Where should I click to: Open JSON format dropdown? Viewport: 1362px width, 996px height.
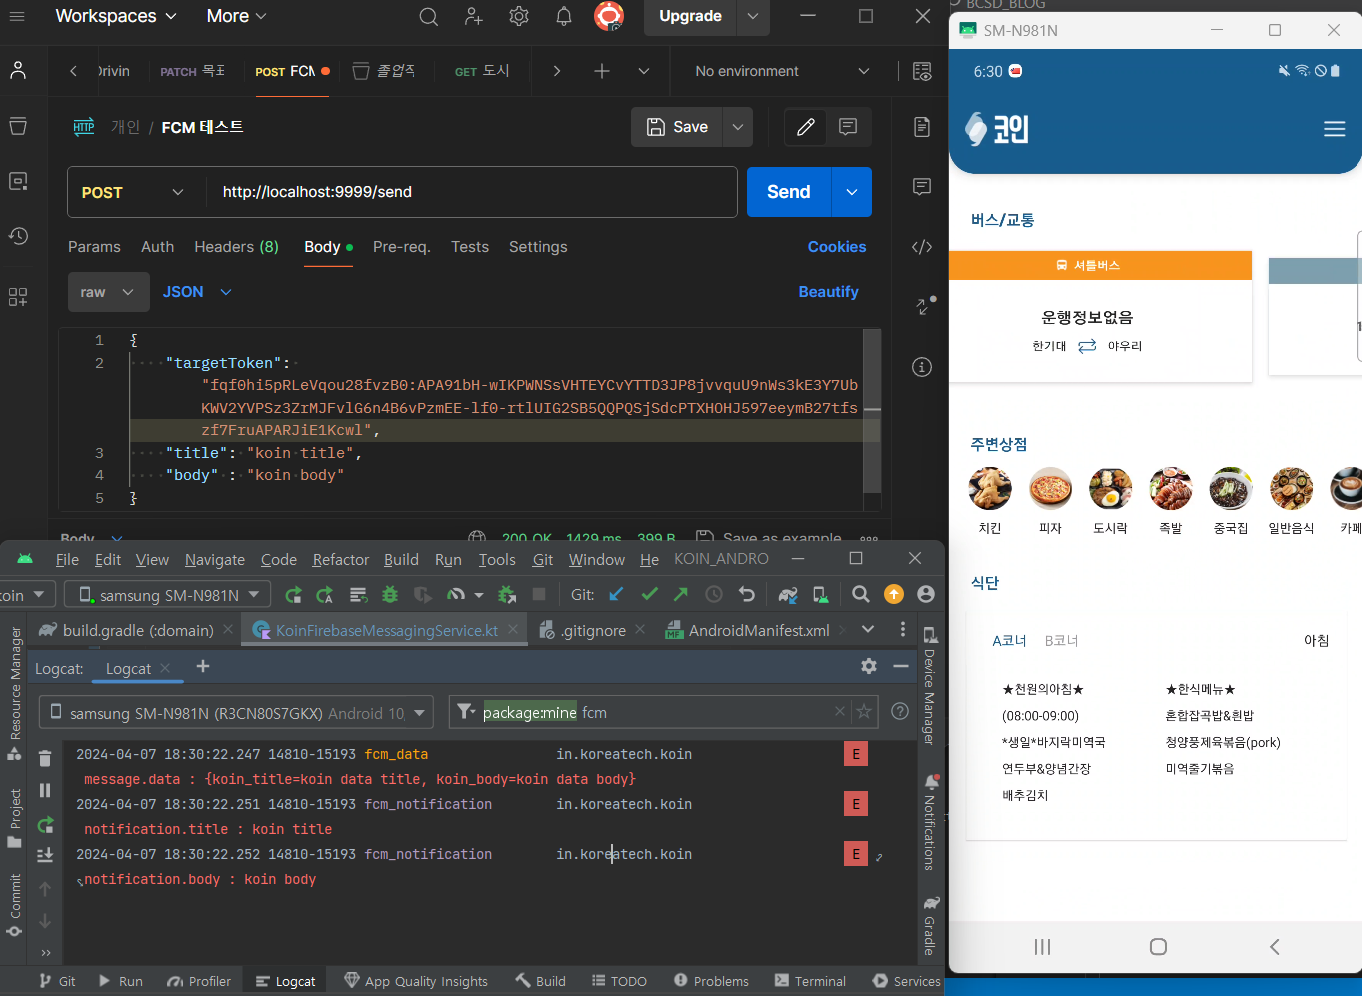click(x=197, y=292)
